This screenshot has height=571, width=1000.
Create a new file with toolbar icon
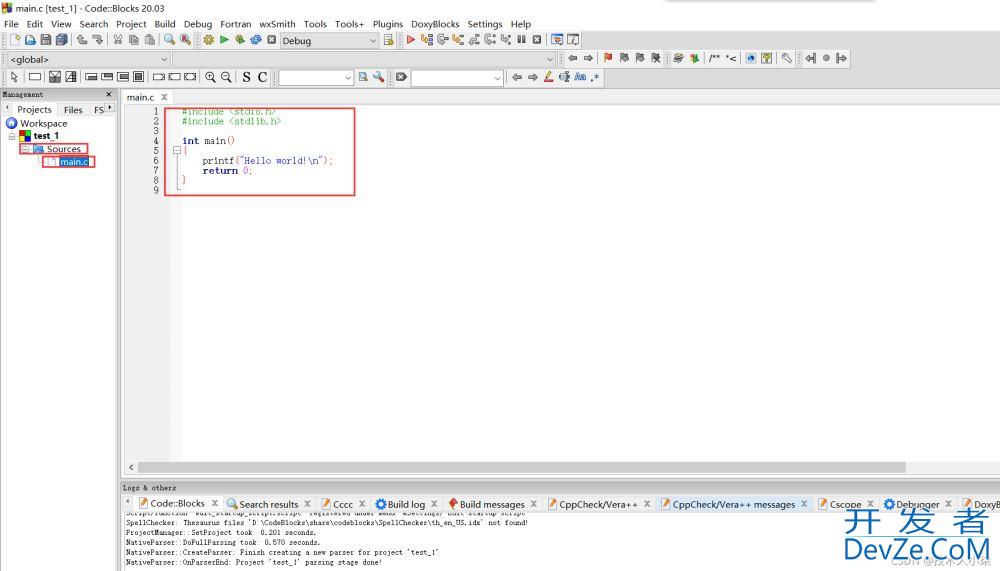click(x=15, y=40)
